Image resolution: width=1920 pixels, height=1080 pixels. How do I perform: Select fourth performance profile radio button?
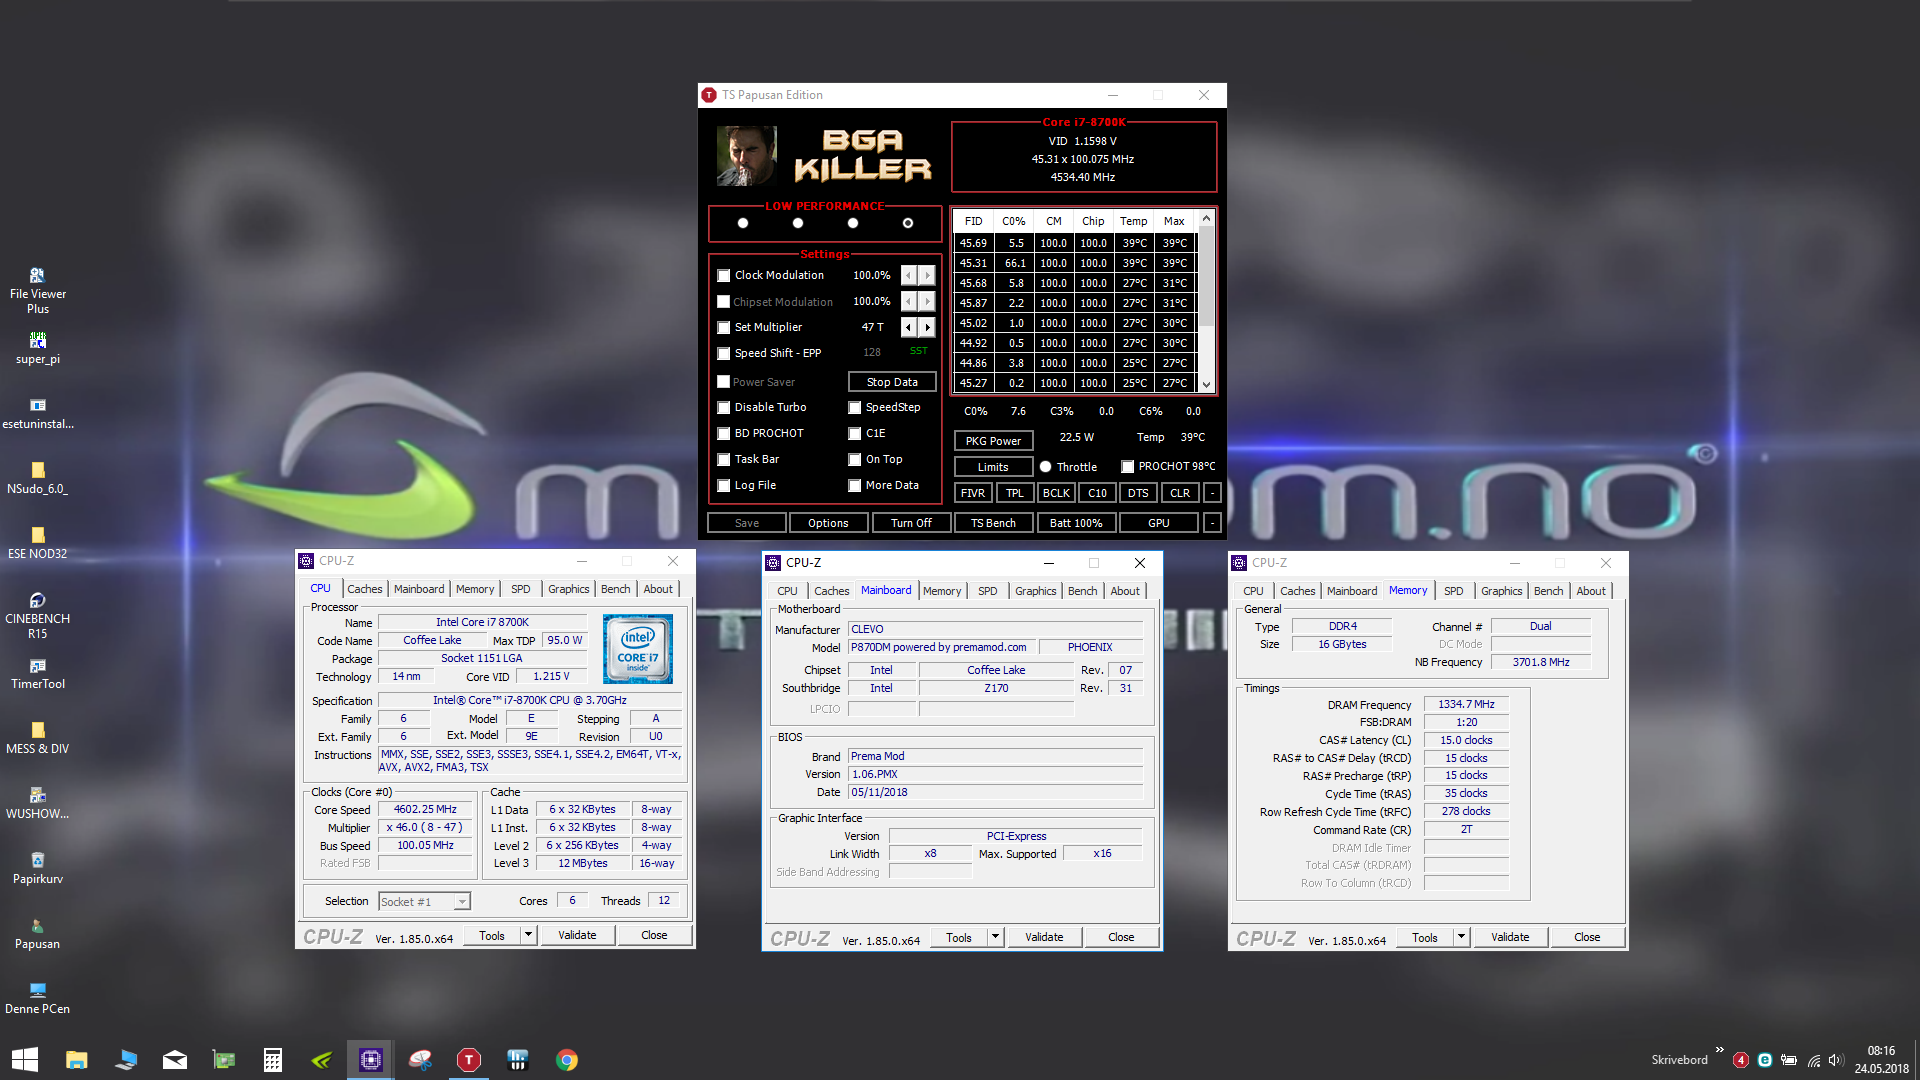908,223
